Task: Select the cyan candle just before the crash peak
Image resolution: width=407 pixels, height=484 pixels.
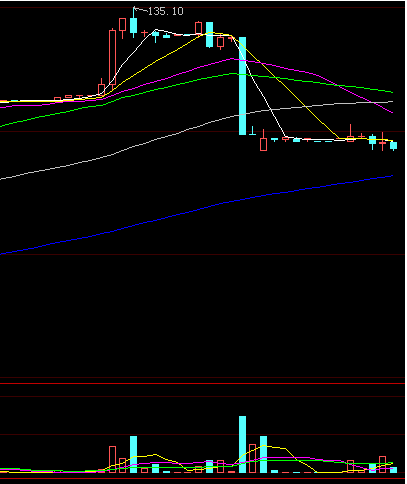Action: pos(209,35)
